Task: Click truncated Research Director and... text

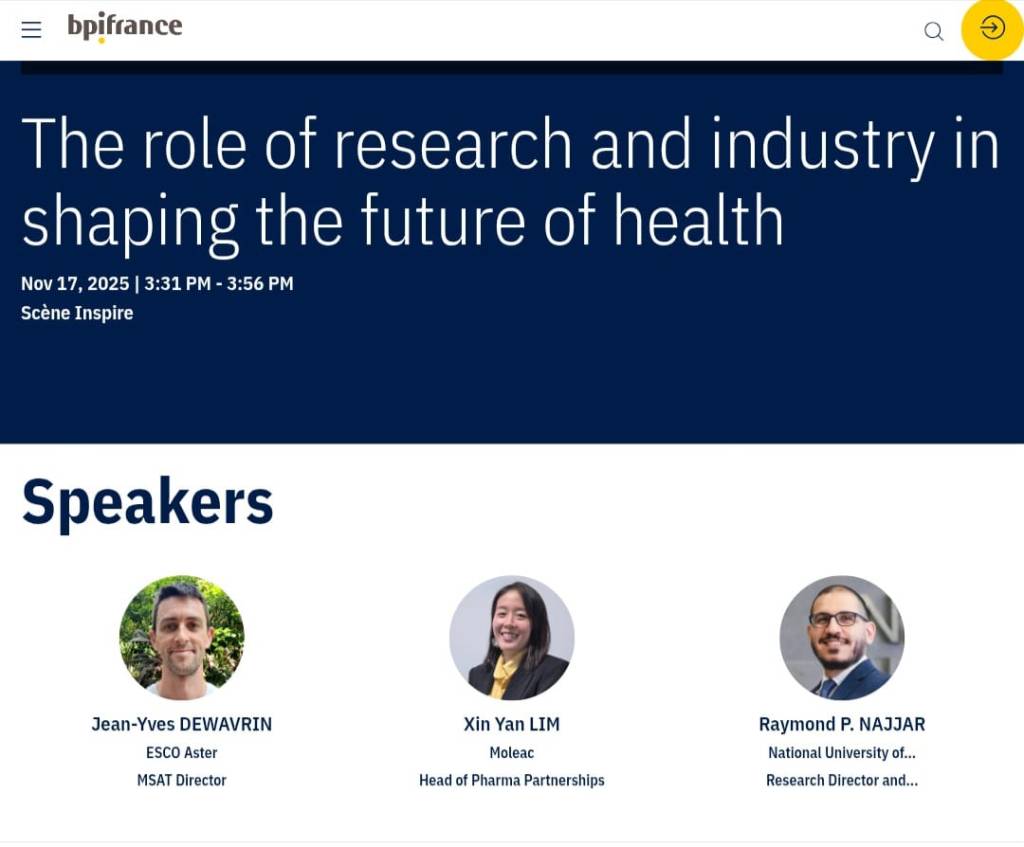Action: 841,780
